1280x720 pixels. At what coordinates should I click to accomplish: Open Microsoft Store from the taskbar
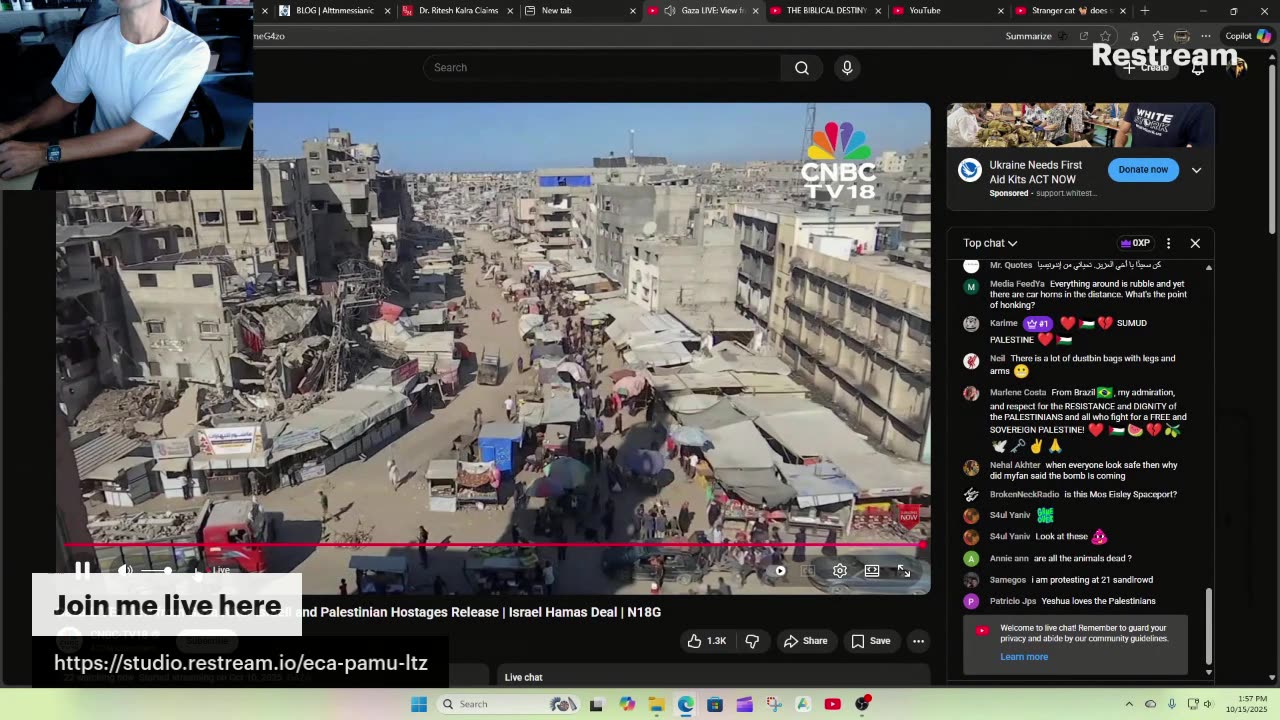(x=715, y=704)
